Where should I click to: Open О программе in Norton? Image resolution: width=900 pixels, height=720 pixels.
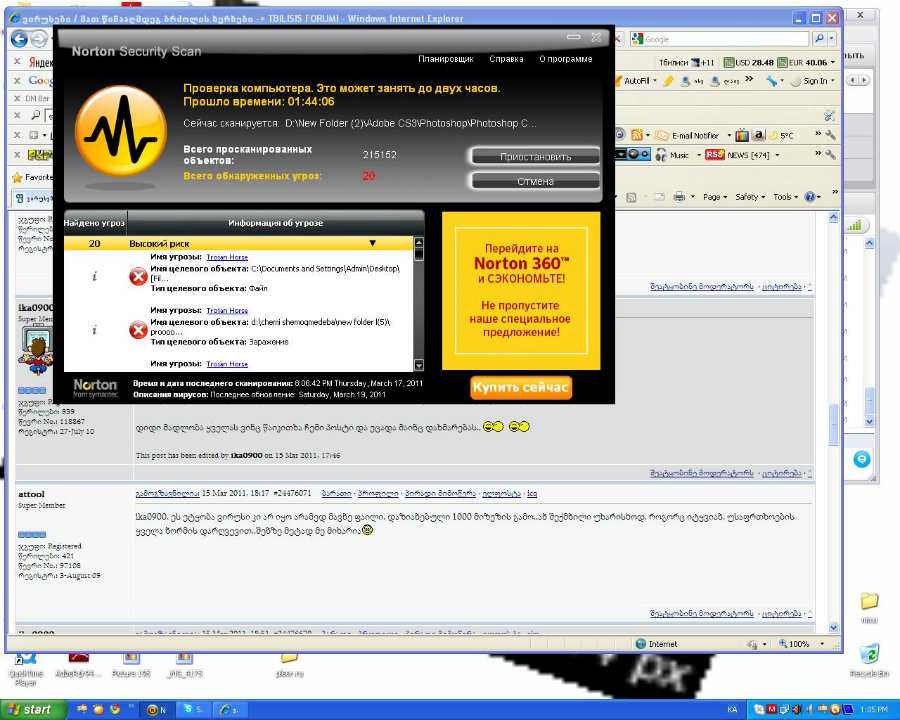565,59
